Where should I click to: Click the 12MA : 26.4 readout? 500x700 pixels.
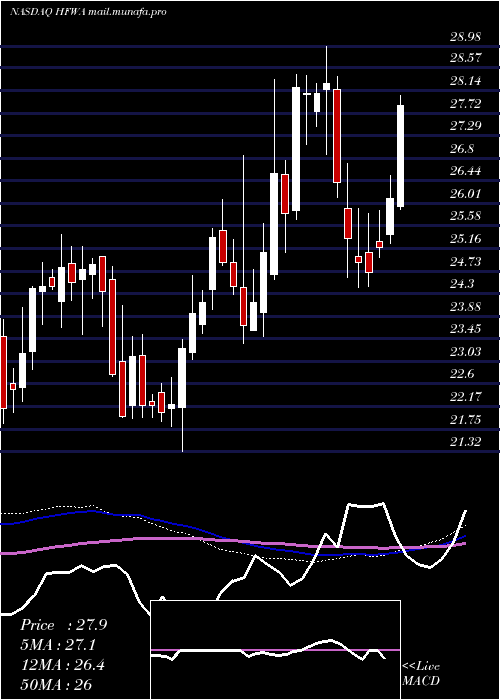pos(62,665)
